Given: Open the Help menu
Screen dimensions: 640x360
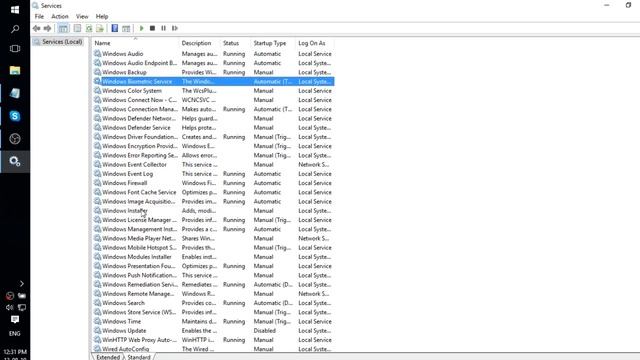Looking at the screenshot, I should pos(102,16).
